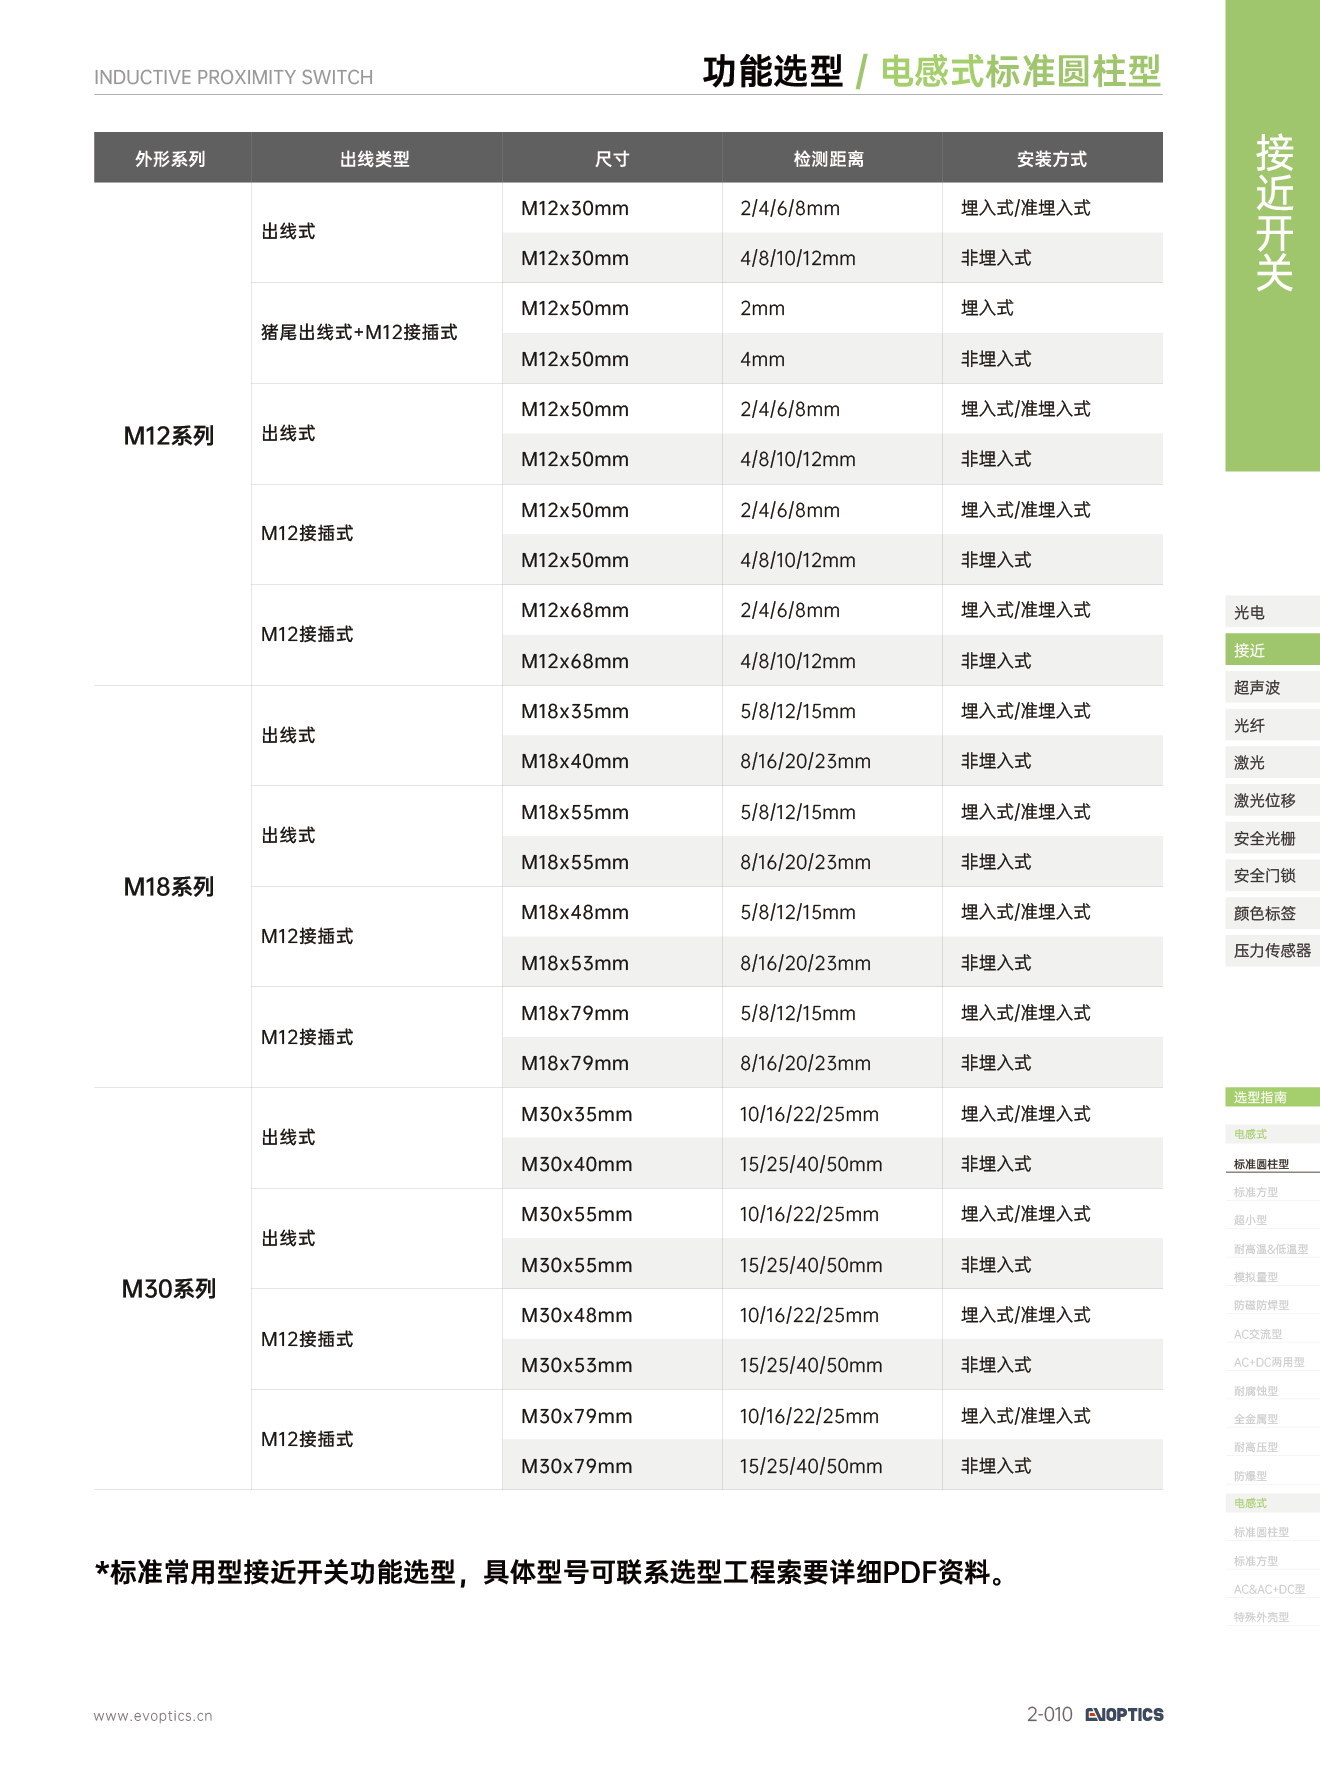
Task: Click the 外形系列 column header
Action: click(171, 158)
